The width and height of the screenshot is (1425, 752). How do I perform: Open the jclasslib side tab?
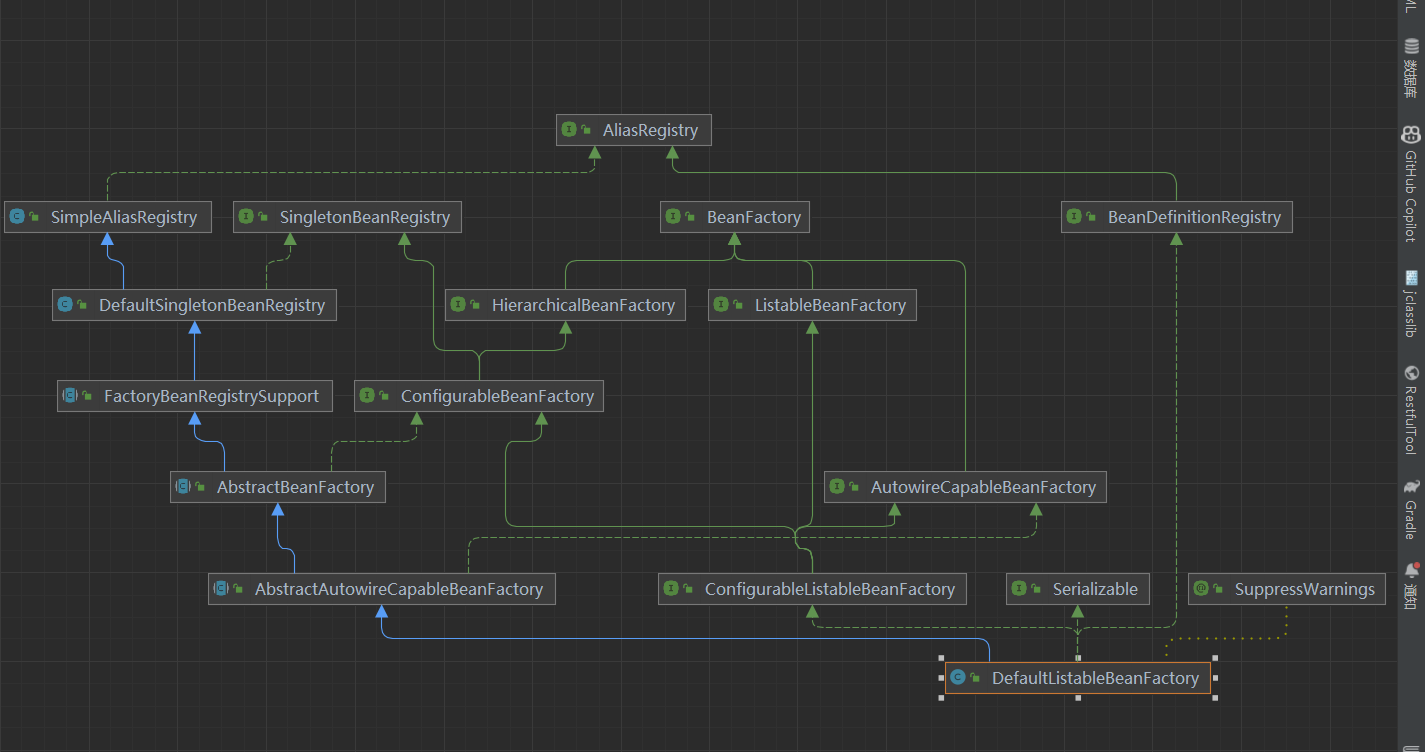(x=1411, y=303)
